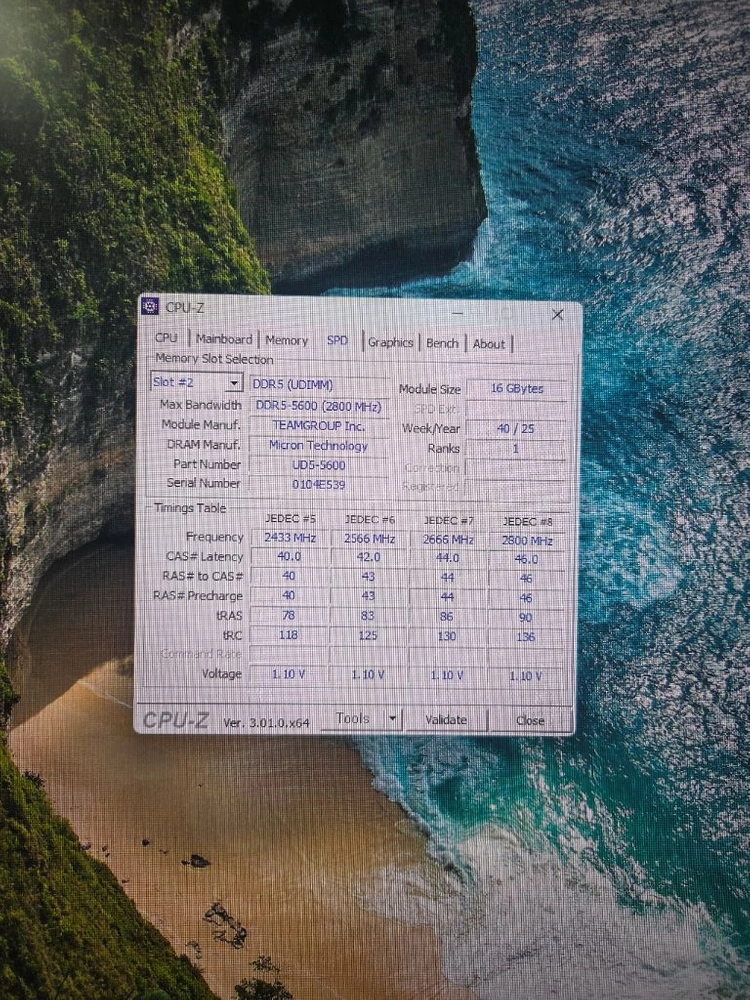The image size is (750, 1000).
Task: Click the 2433 MHz frequency cell
Action: click(290, 538)
